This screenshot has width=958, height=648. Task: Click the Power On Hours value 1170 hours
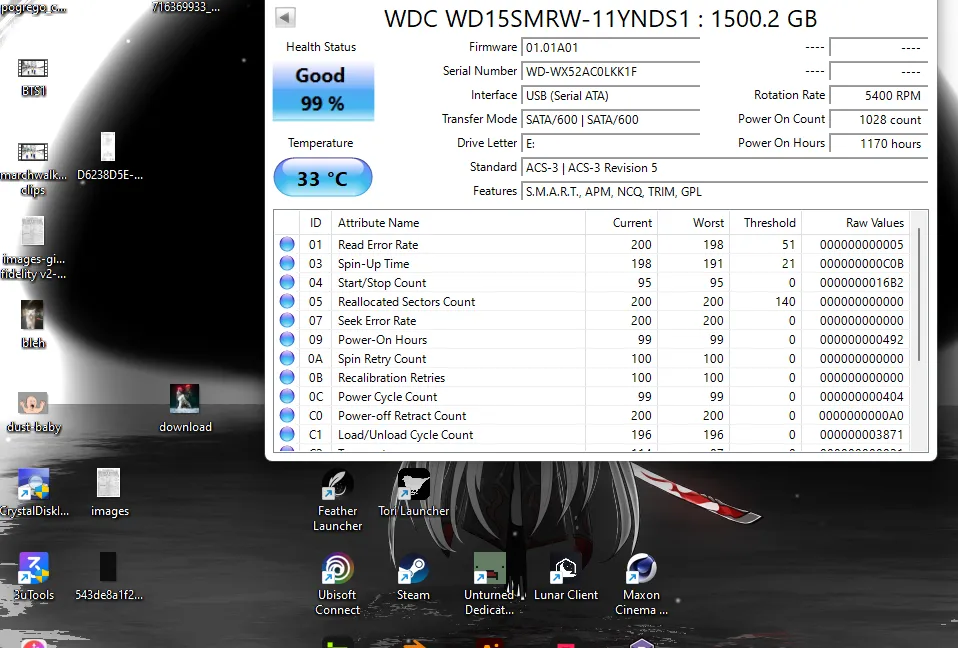tap(879, 144)
